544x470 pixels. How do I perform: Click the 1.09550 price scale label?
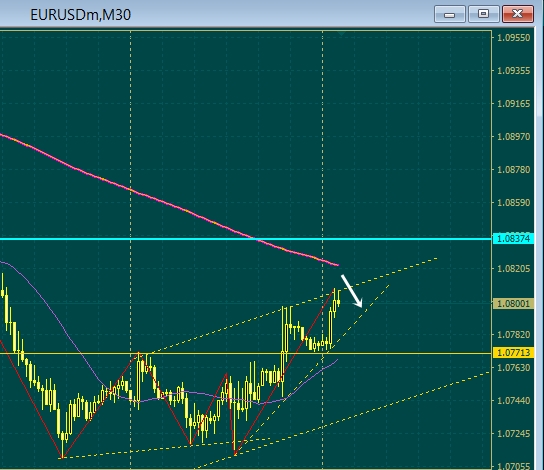click(x=514, y=37)
